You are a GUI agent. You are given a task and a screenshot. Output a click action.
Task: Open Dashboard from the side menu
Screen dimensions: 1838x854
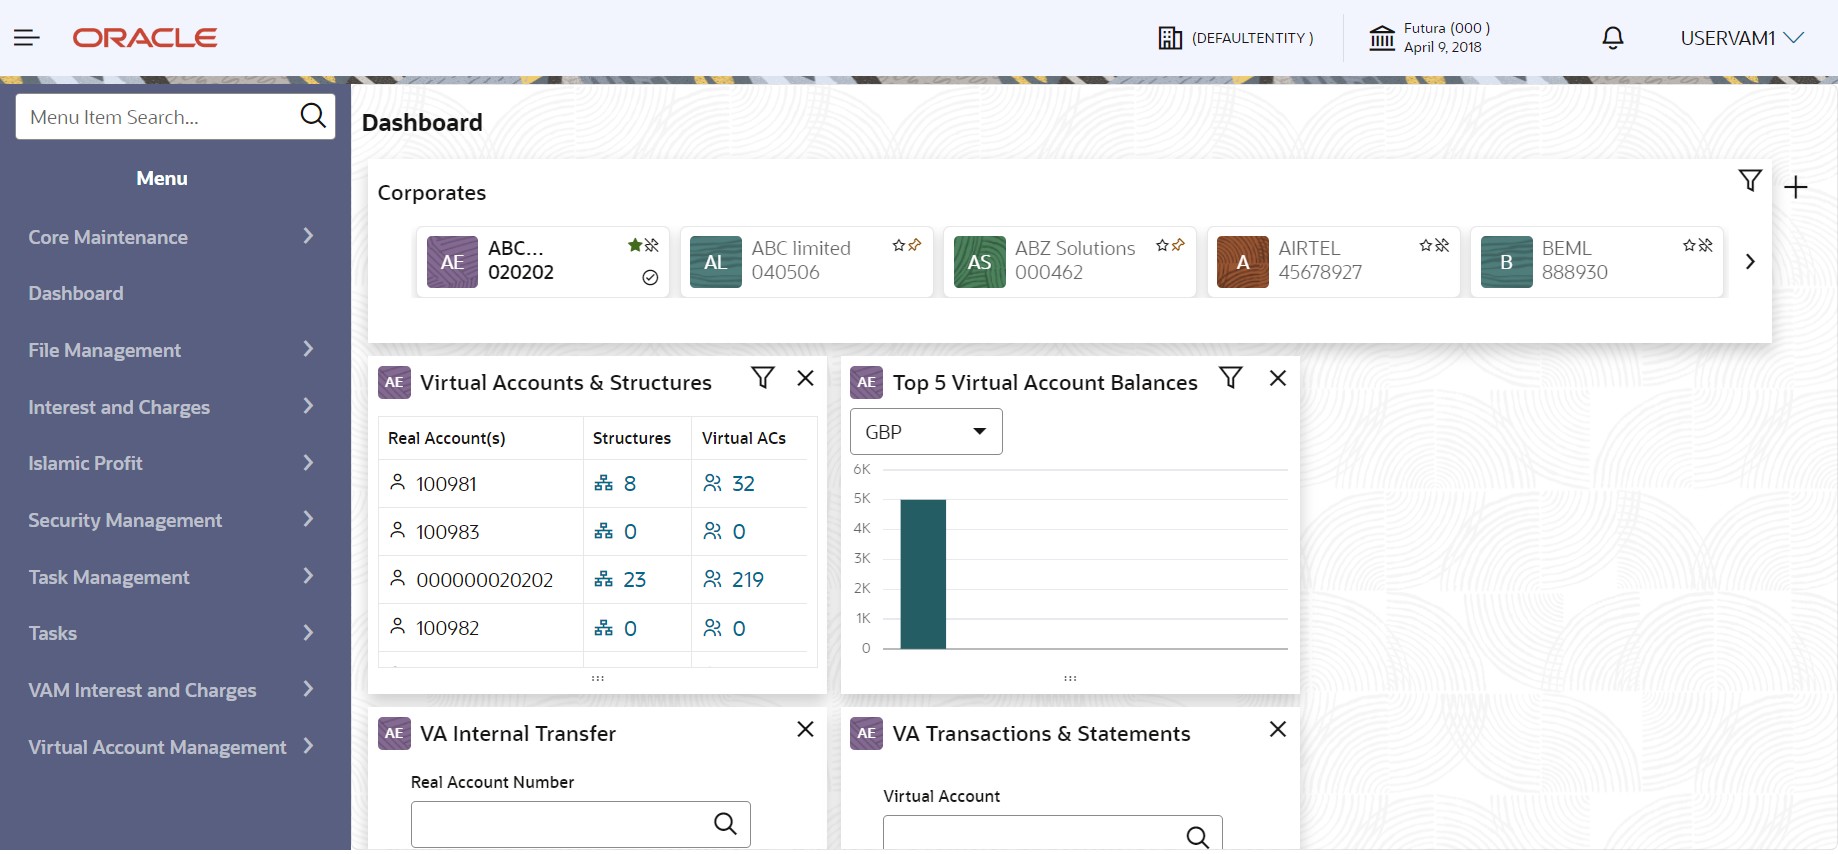(x=76, y=294)
